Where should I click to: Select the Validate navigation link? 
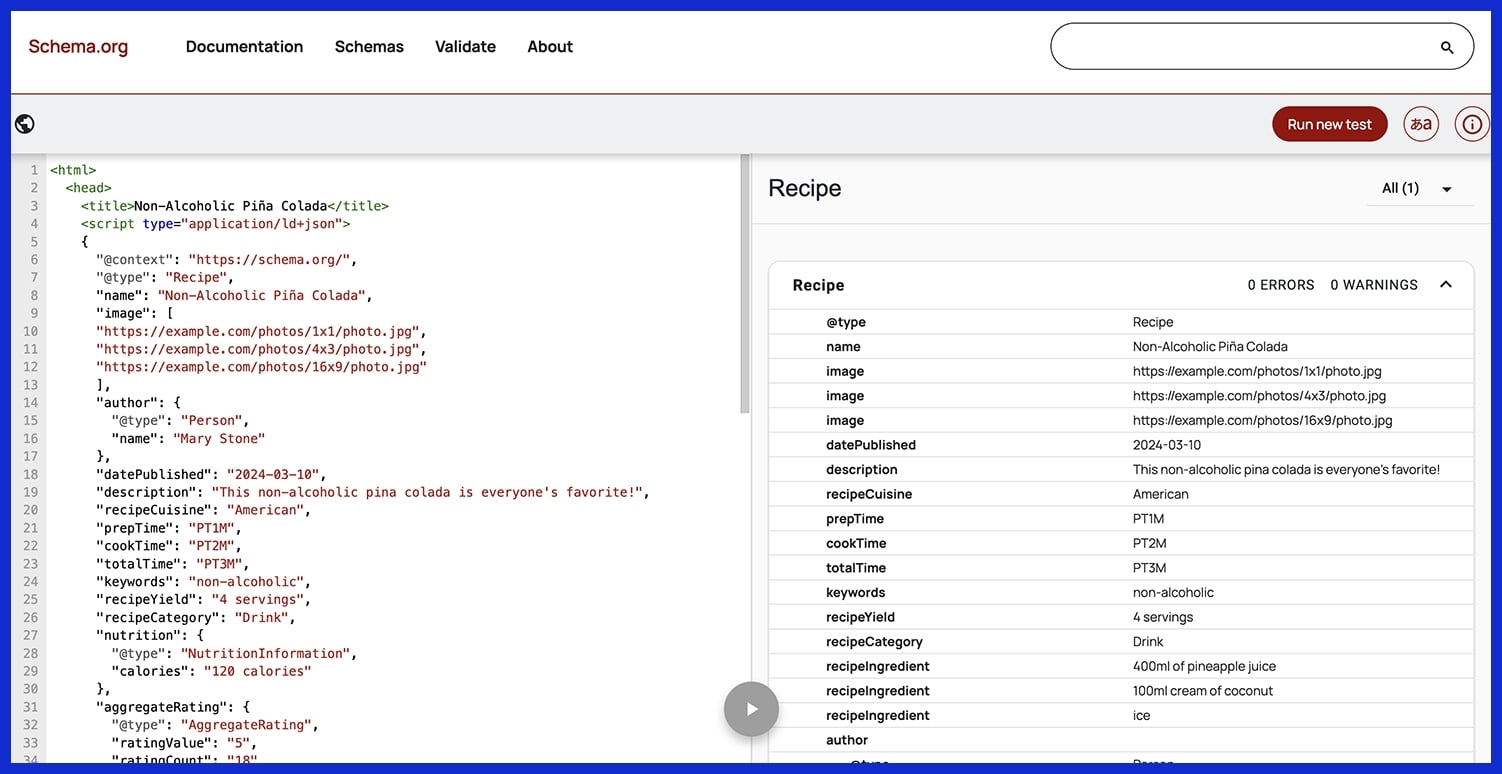pyautogui.click(x=465, y=47)
